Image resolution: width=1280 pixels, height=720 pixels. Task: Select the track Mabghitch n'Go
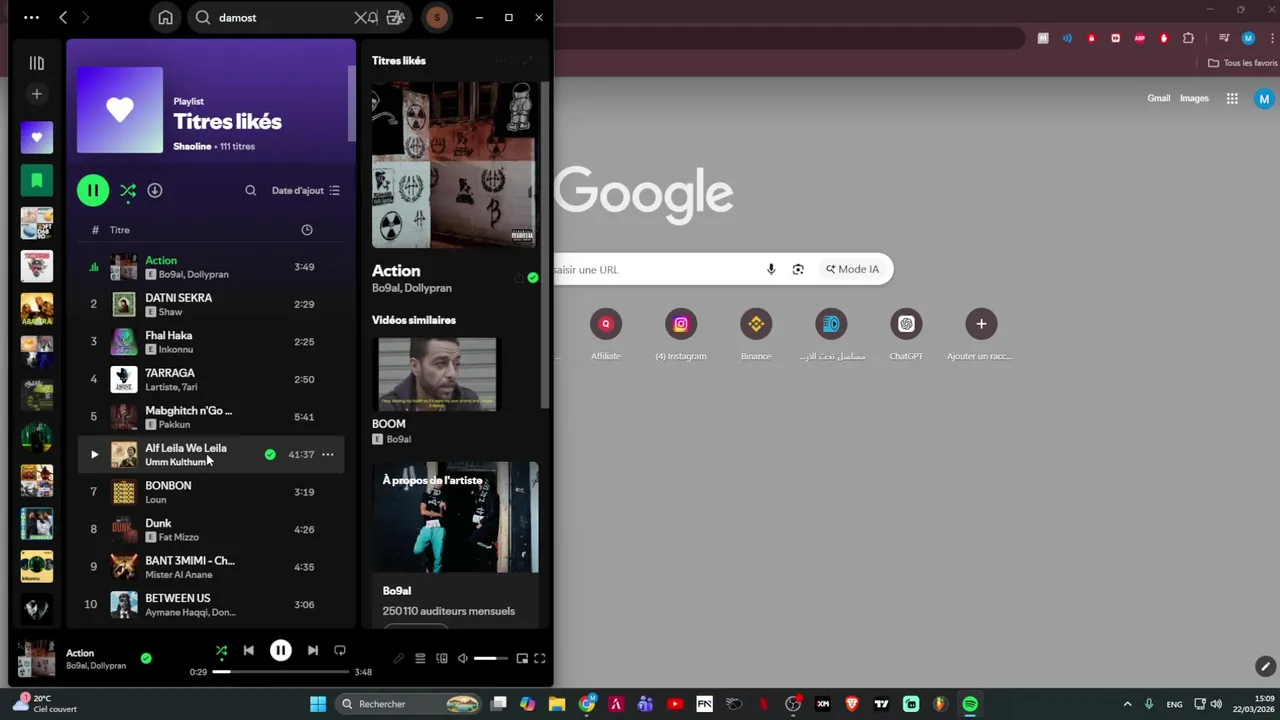[x=211, y=417]
